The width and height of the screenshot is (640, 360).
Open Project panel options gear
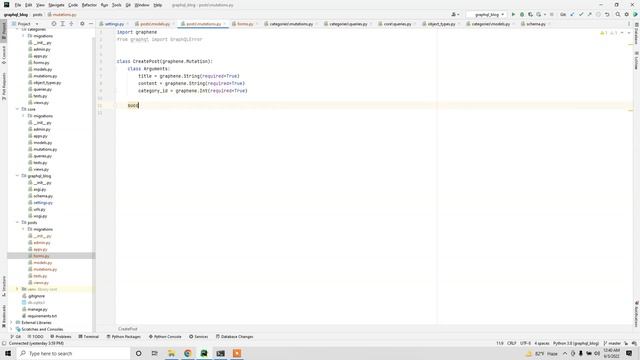[x=82, y=24]
